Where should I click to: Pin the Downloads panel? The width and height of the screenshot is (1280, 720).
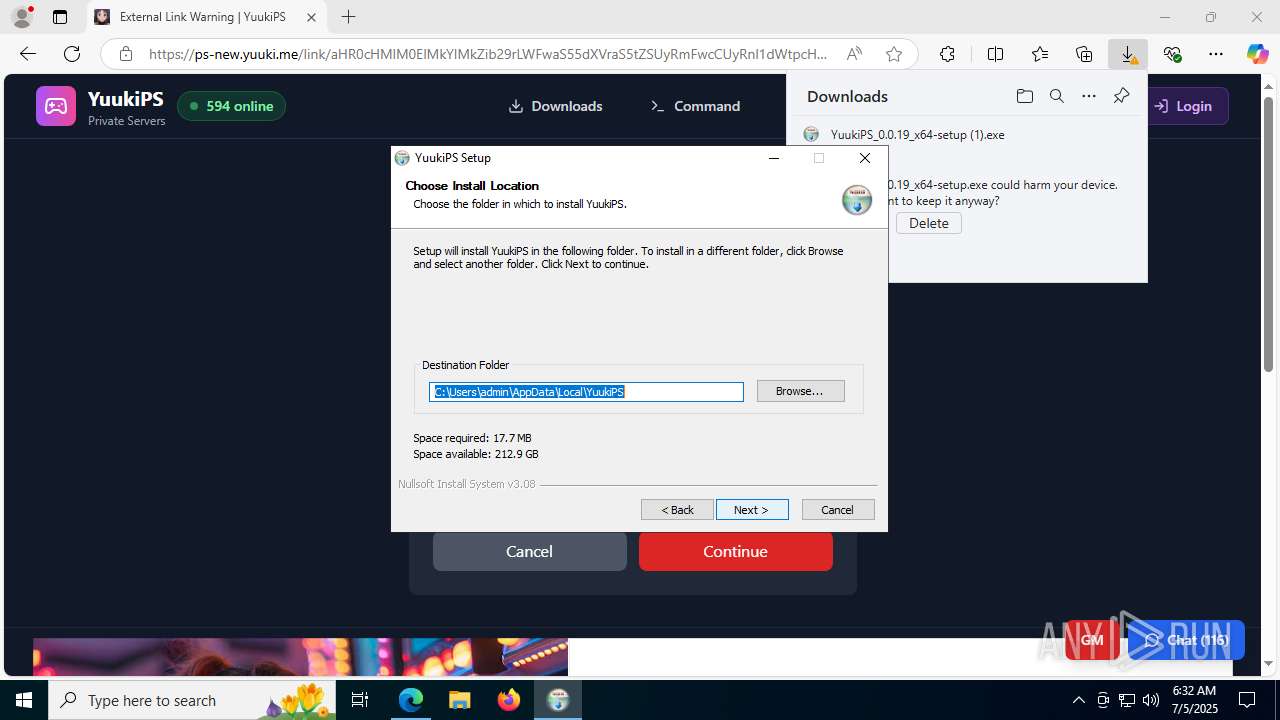(x=1121, y=96)
